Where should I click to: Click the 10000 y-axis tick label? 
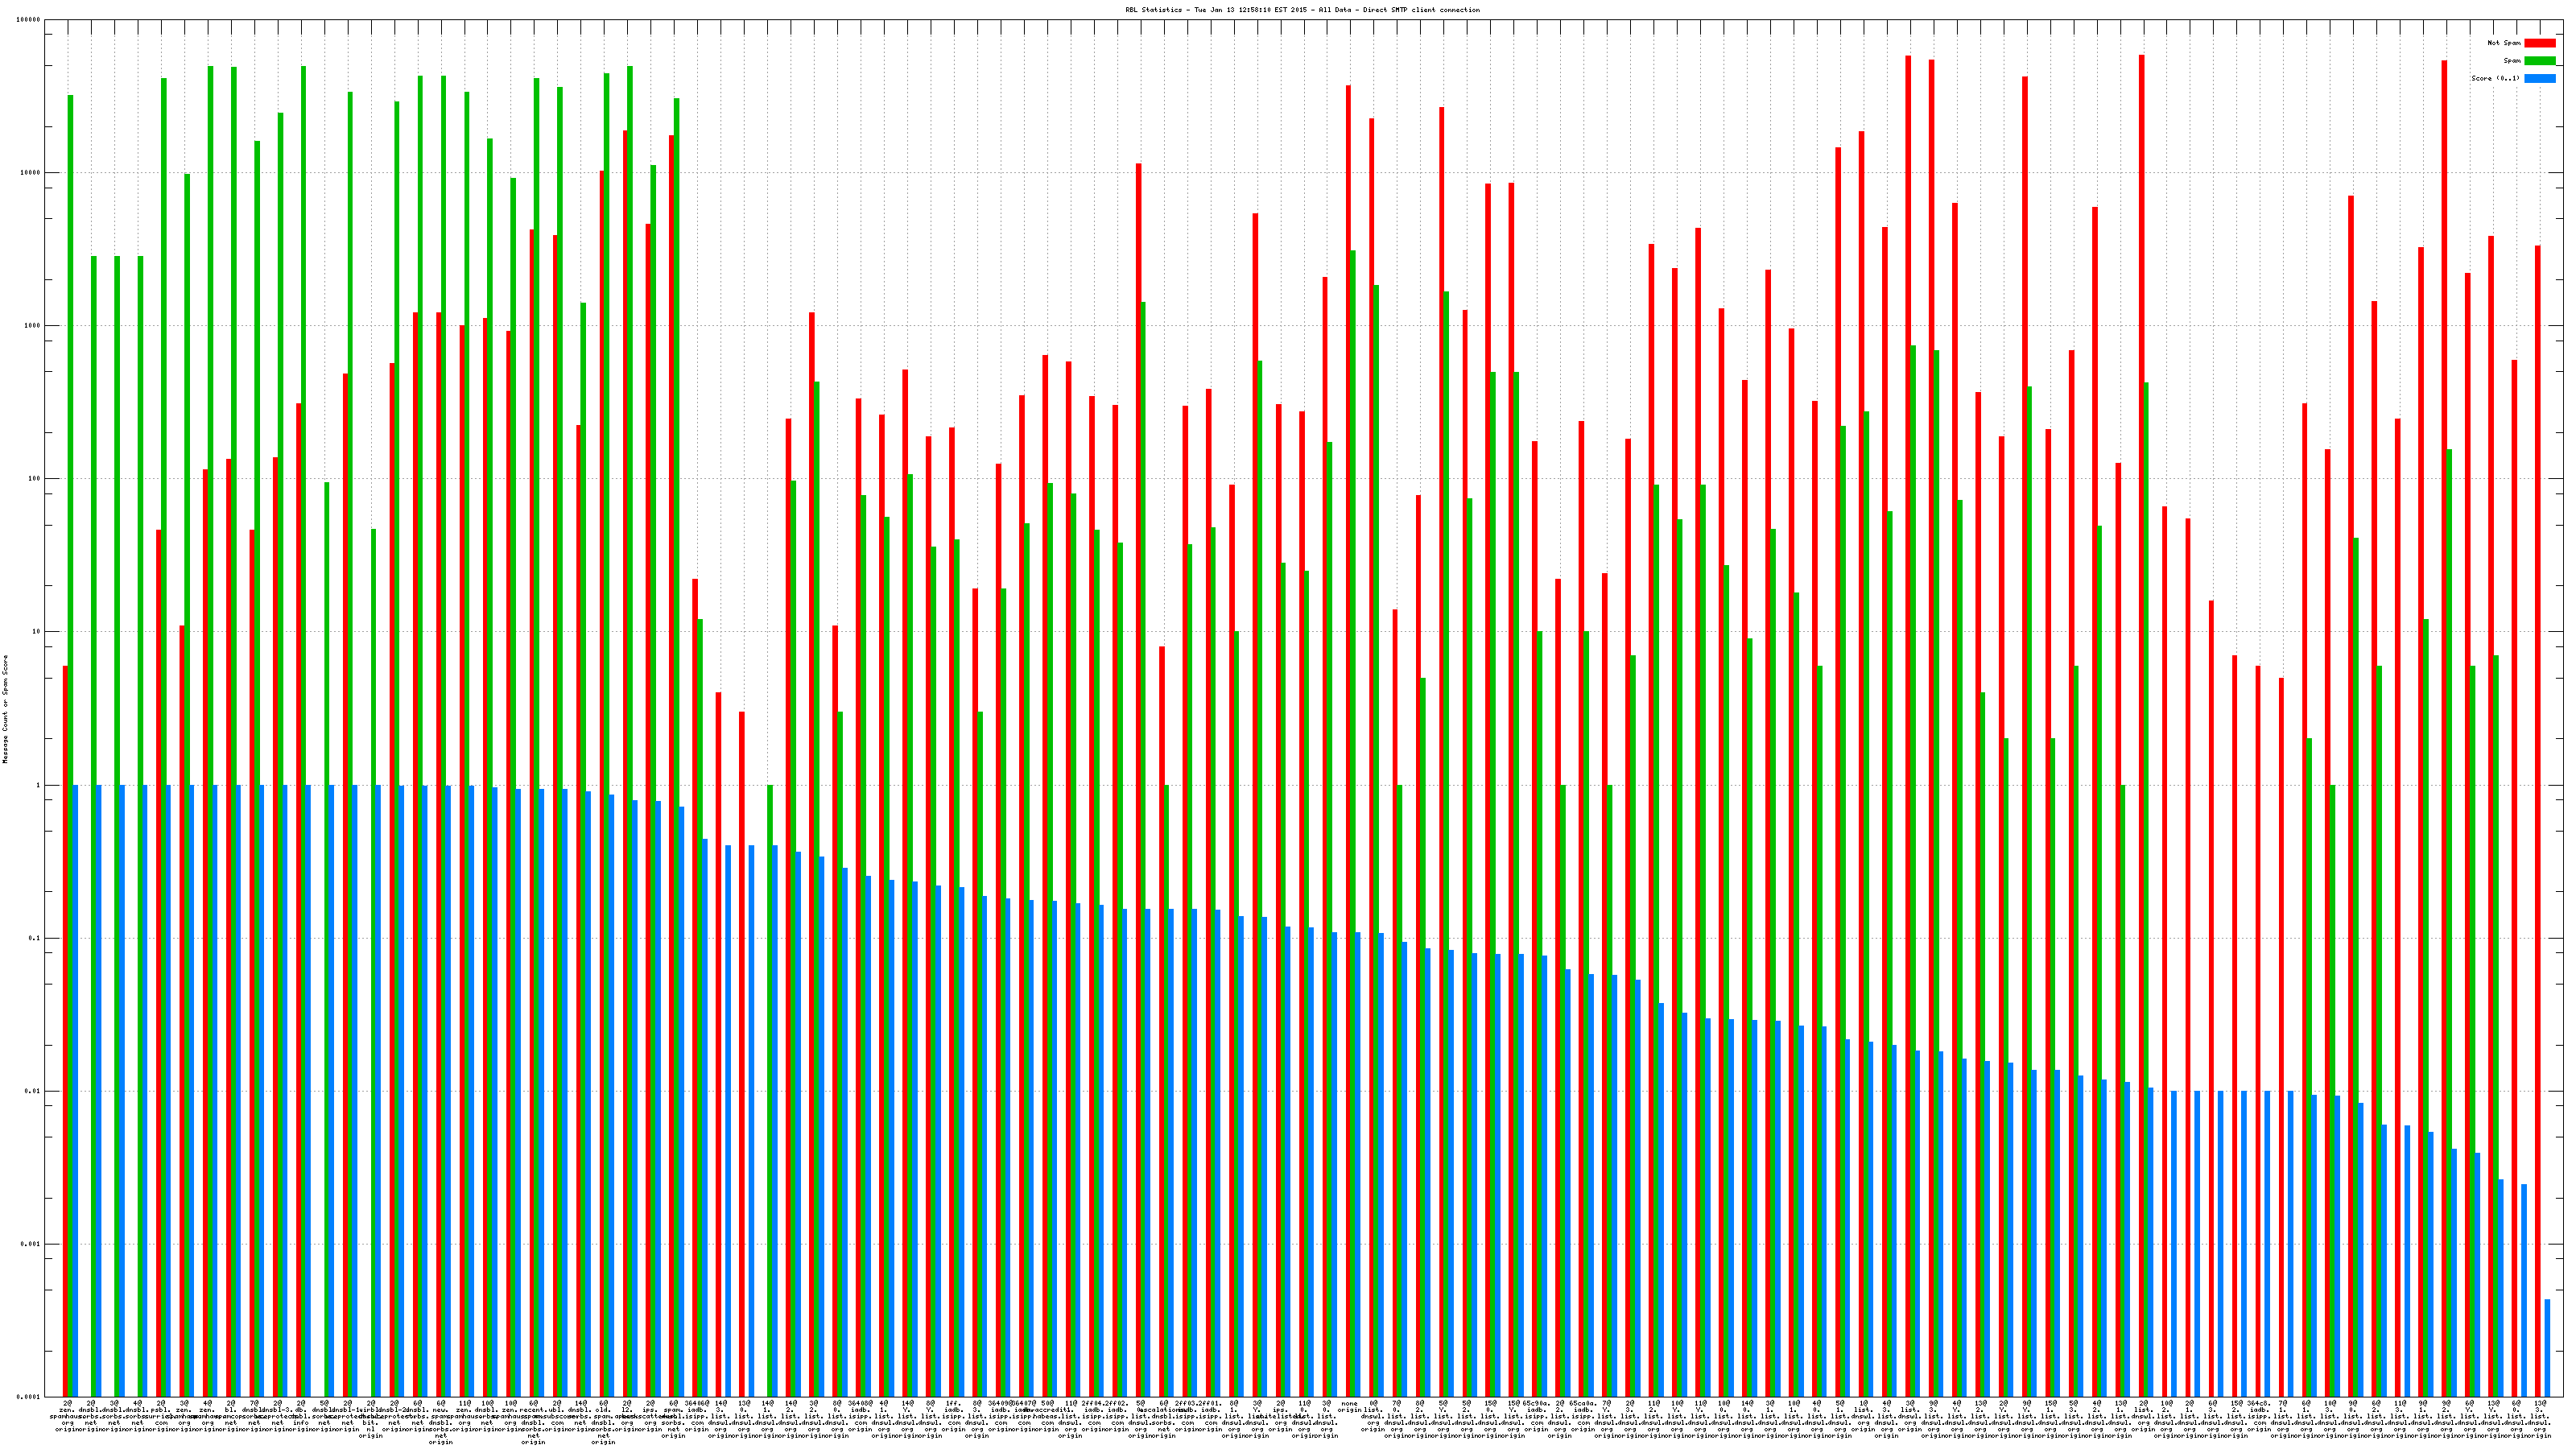coord(31,173)
